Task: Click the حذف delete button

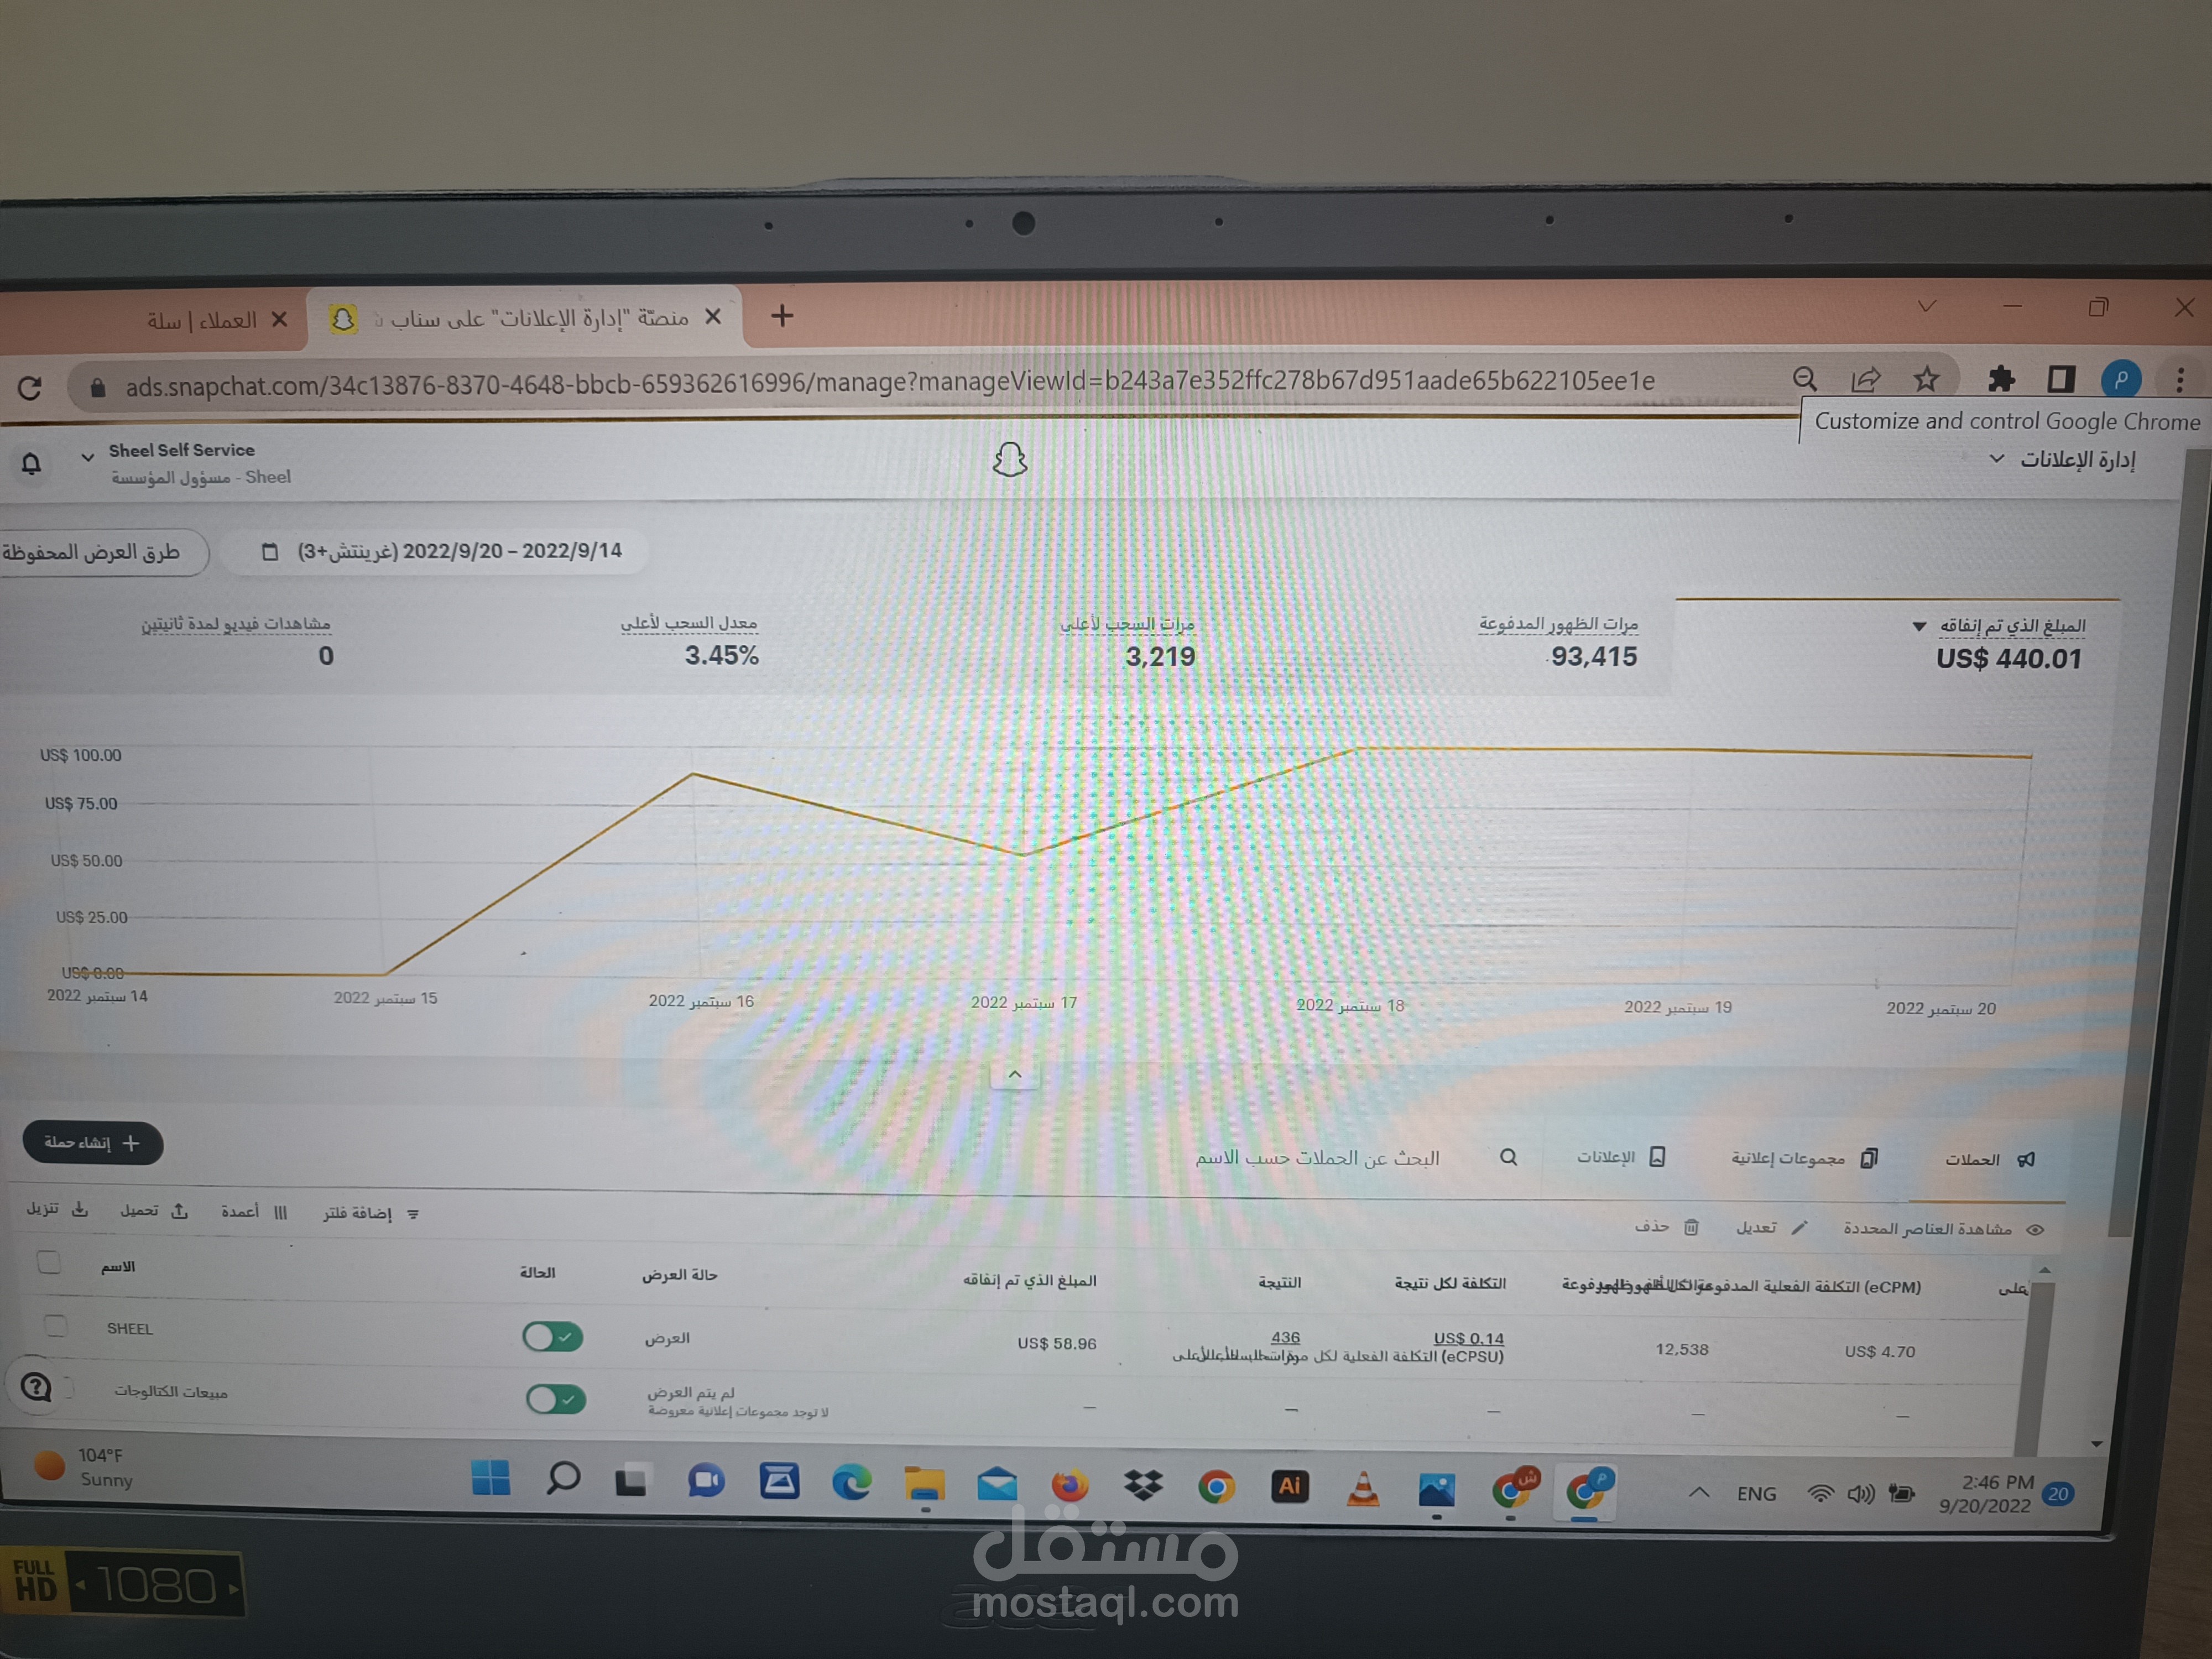Action: (x=1666, y=1226)
